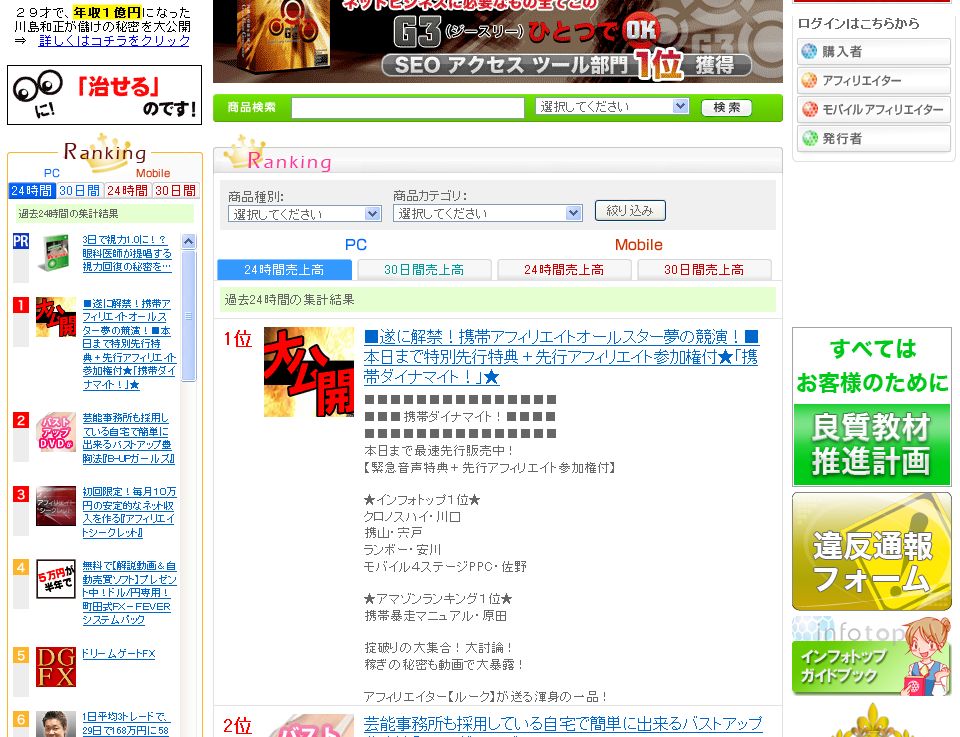Open the DGFX logo thumbnail
Viewport: 960px width, 737px height.
56,667
